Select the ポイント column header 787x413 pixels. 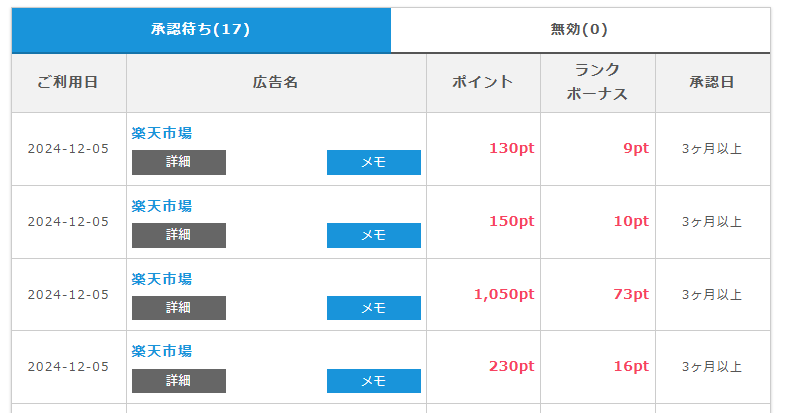click(x=483, y=83)
